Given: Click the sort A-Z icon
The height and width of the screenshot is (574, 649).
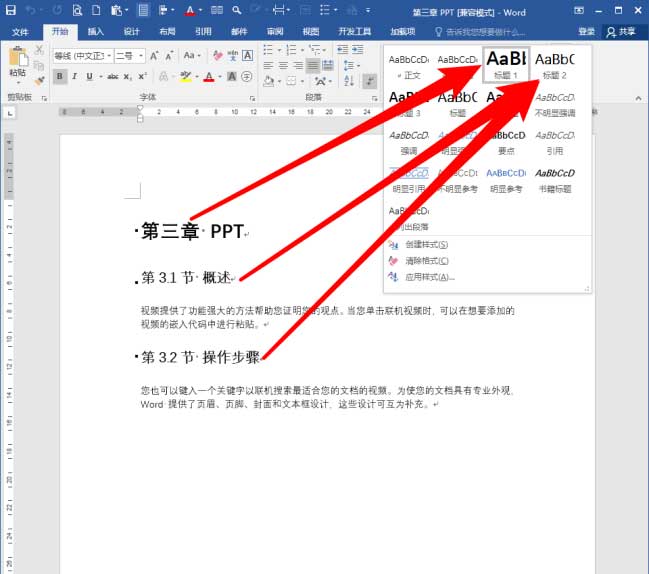Looking at the screenshot, I should pyautogui.click(x=349, y=81).
